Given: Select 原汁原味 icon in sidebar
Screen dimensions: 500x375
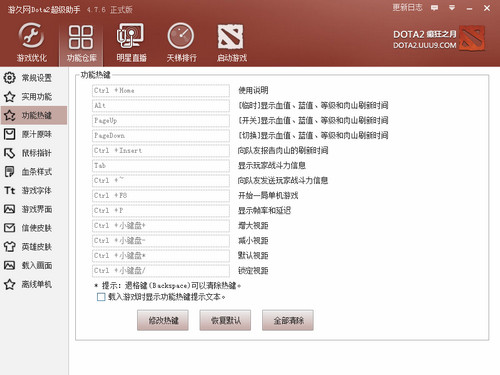Looking at the screenshot, I should pos(9,134).
